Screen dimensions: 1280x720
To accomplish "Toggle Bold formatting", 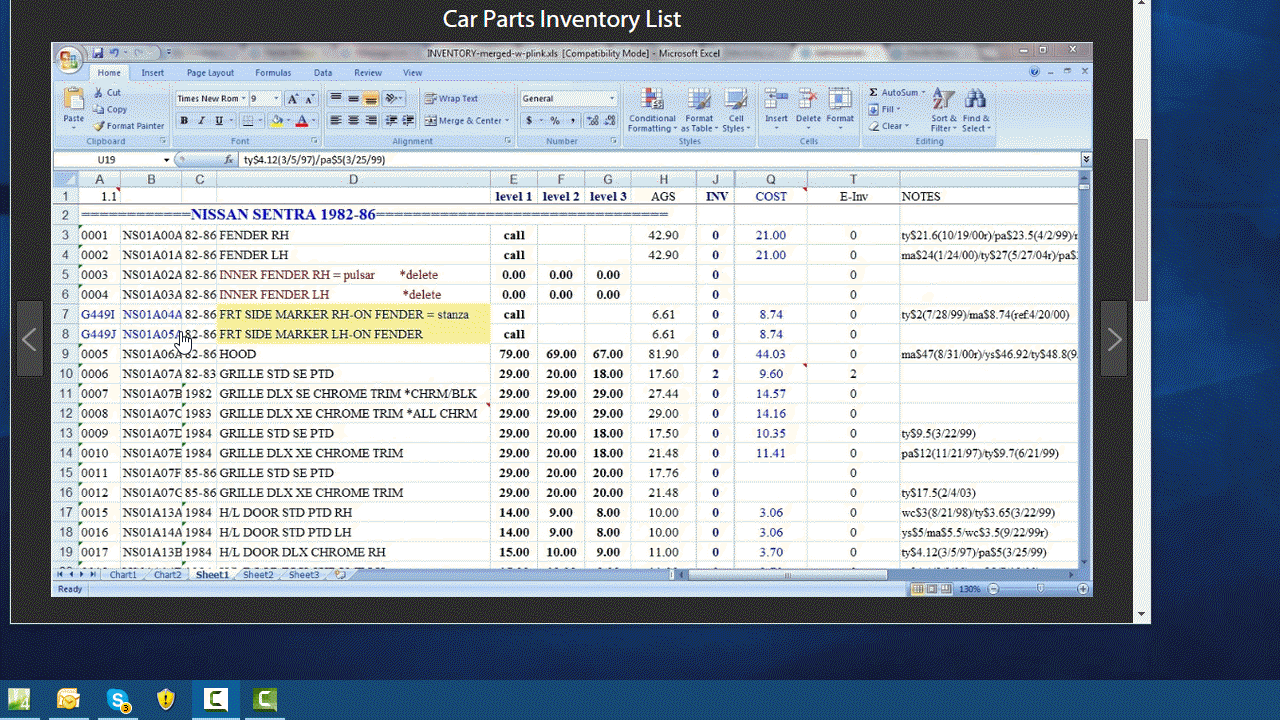I will 184,121.
